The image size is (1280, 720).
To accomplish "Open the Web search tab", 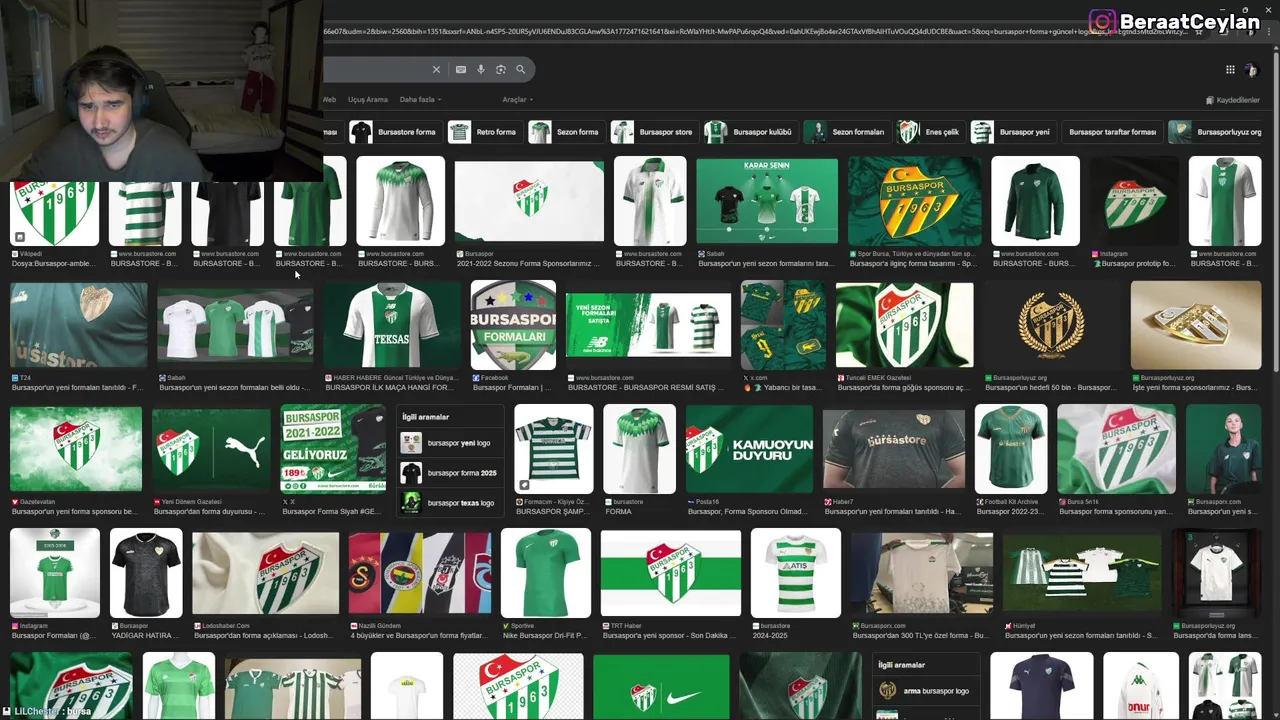I will click(x=329, y=100).
